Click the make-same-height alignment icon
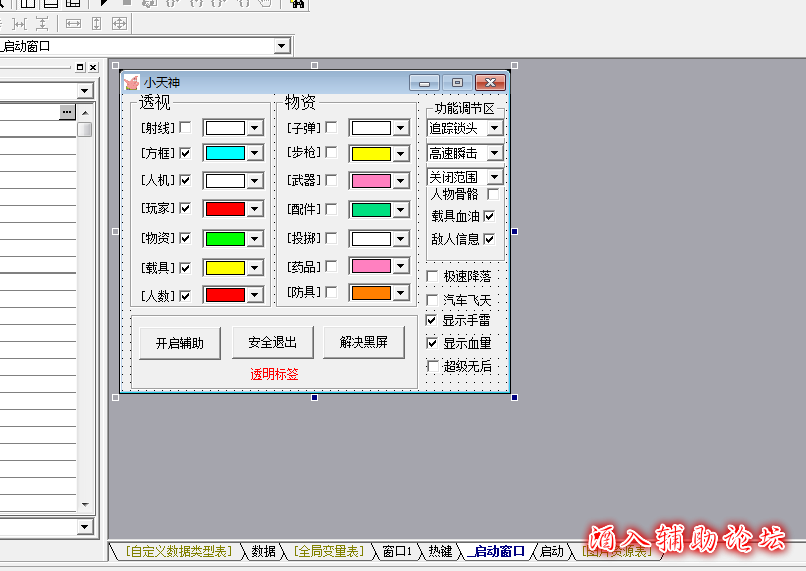The height and width of the screenshot is (571, 806). coord(96,23)
